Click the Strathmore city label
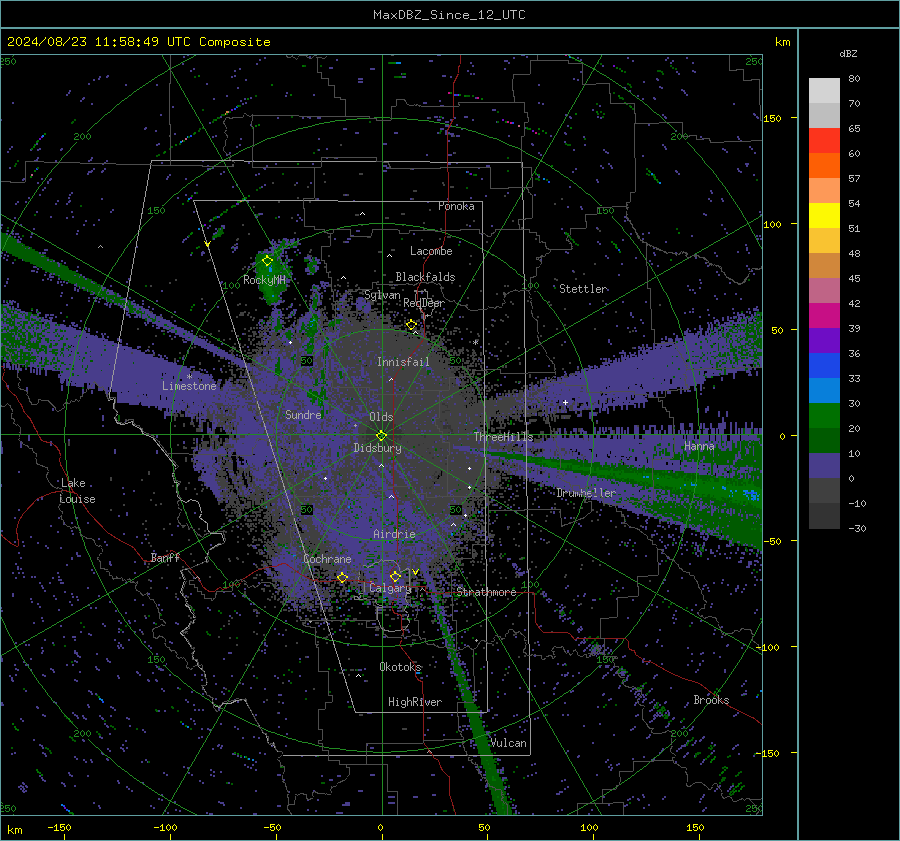This screenshot has width=900, height=841. click(x=486, y=592)
